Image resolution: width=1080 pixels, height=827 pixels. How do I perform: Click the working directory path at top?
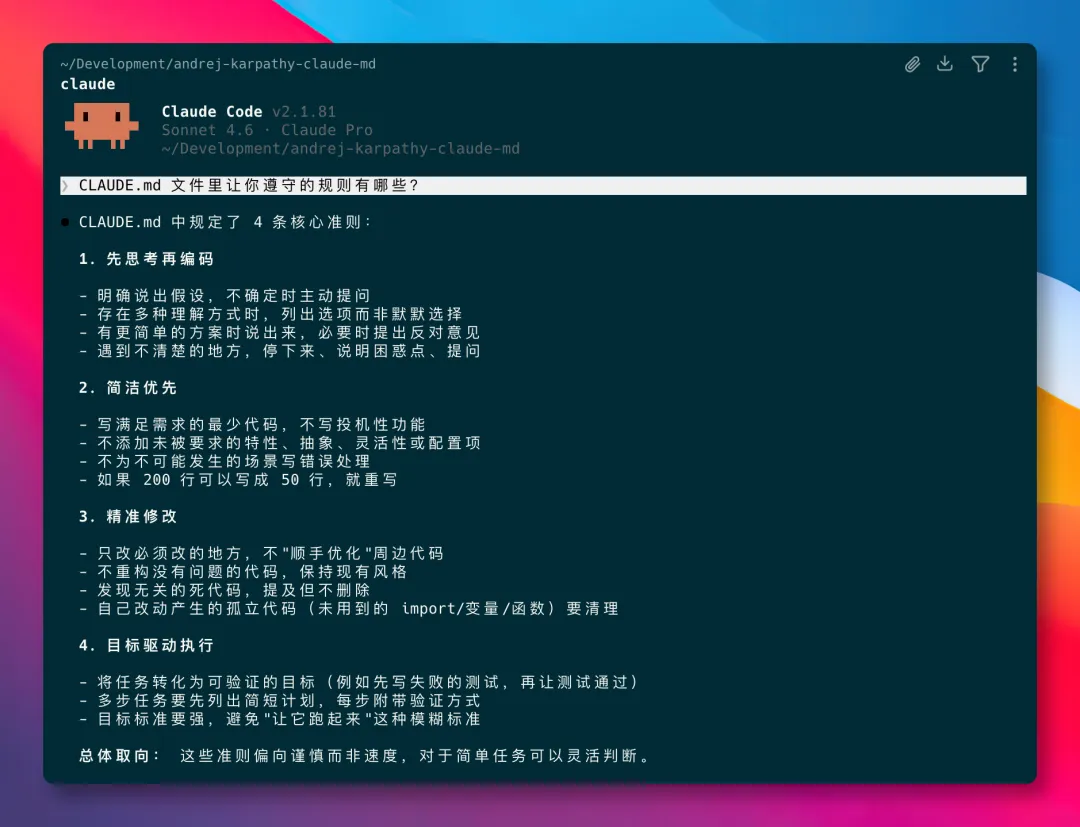coord(218,64)
